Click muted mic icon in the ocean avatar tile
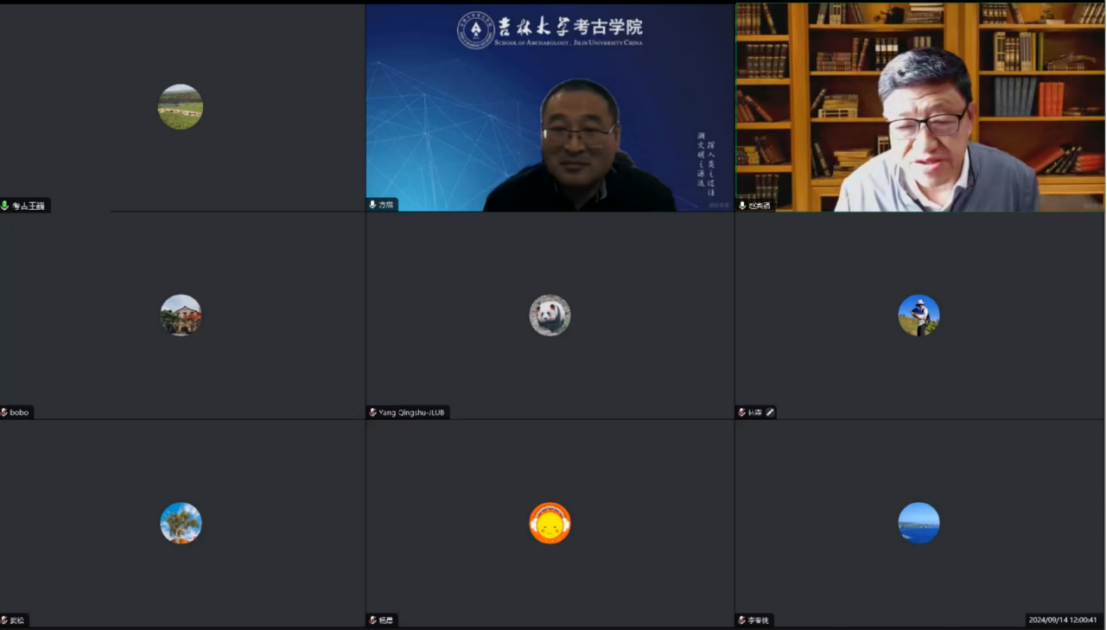The image size is (1107, 630). (741, 620)
